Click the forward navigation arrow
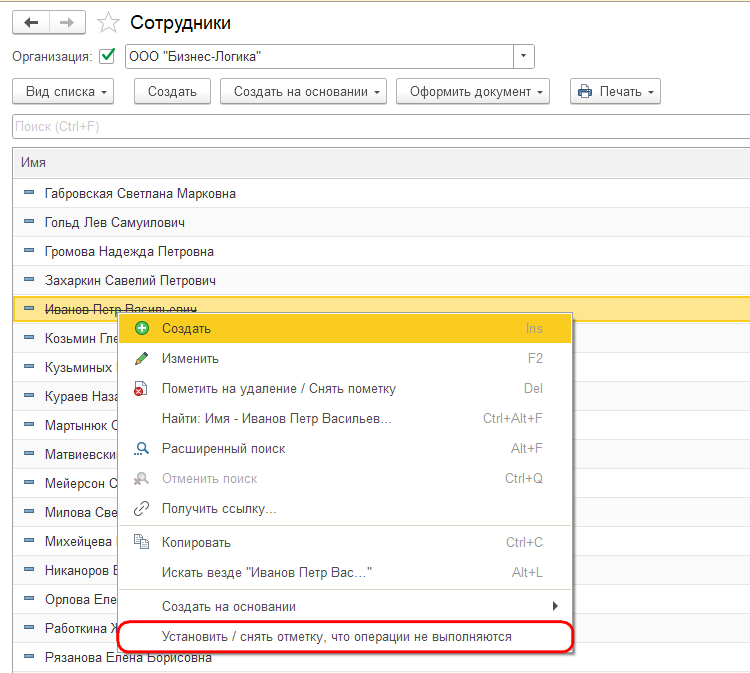 (x=67, y=22)
